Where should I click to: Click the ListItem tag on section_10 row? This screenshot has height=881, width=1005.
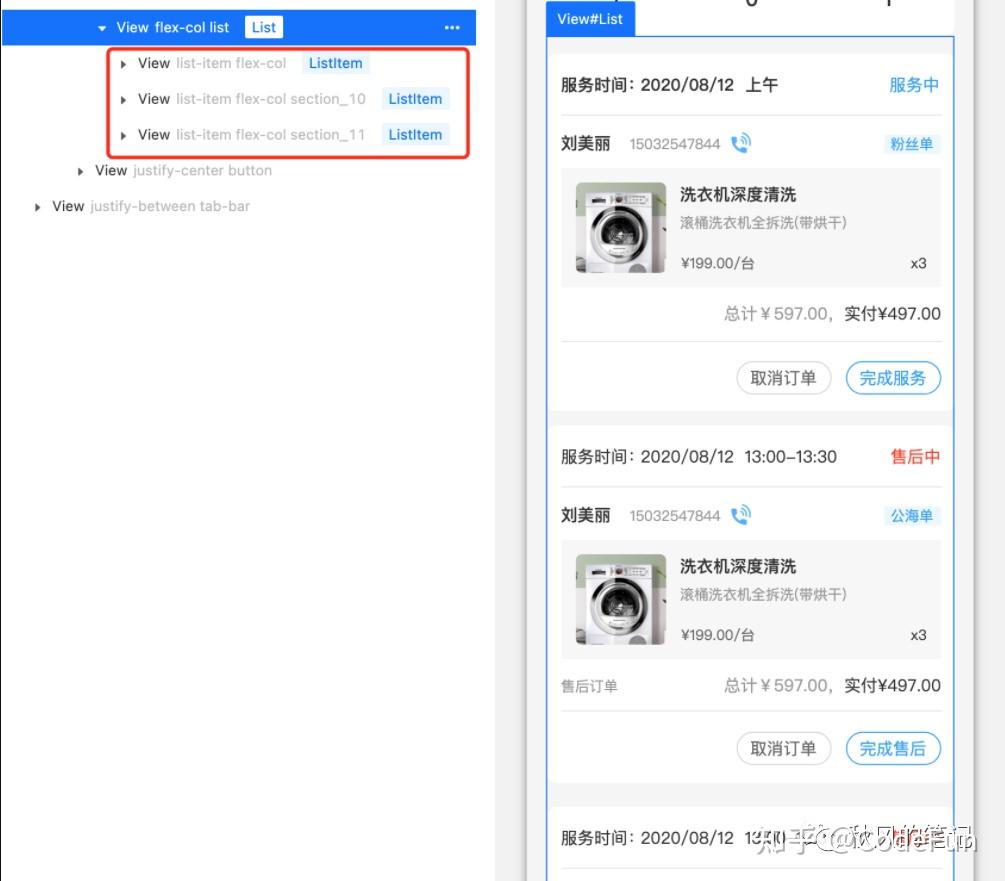coord(415,98)
